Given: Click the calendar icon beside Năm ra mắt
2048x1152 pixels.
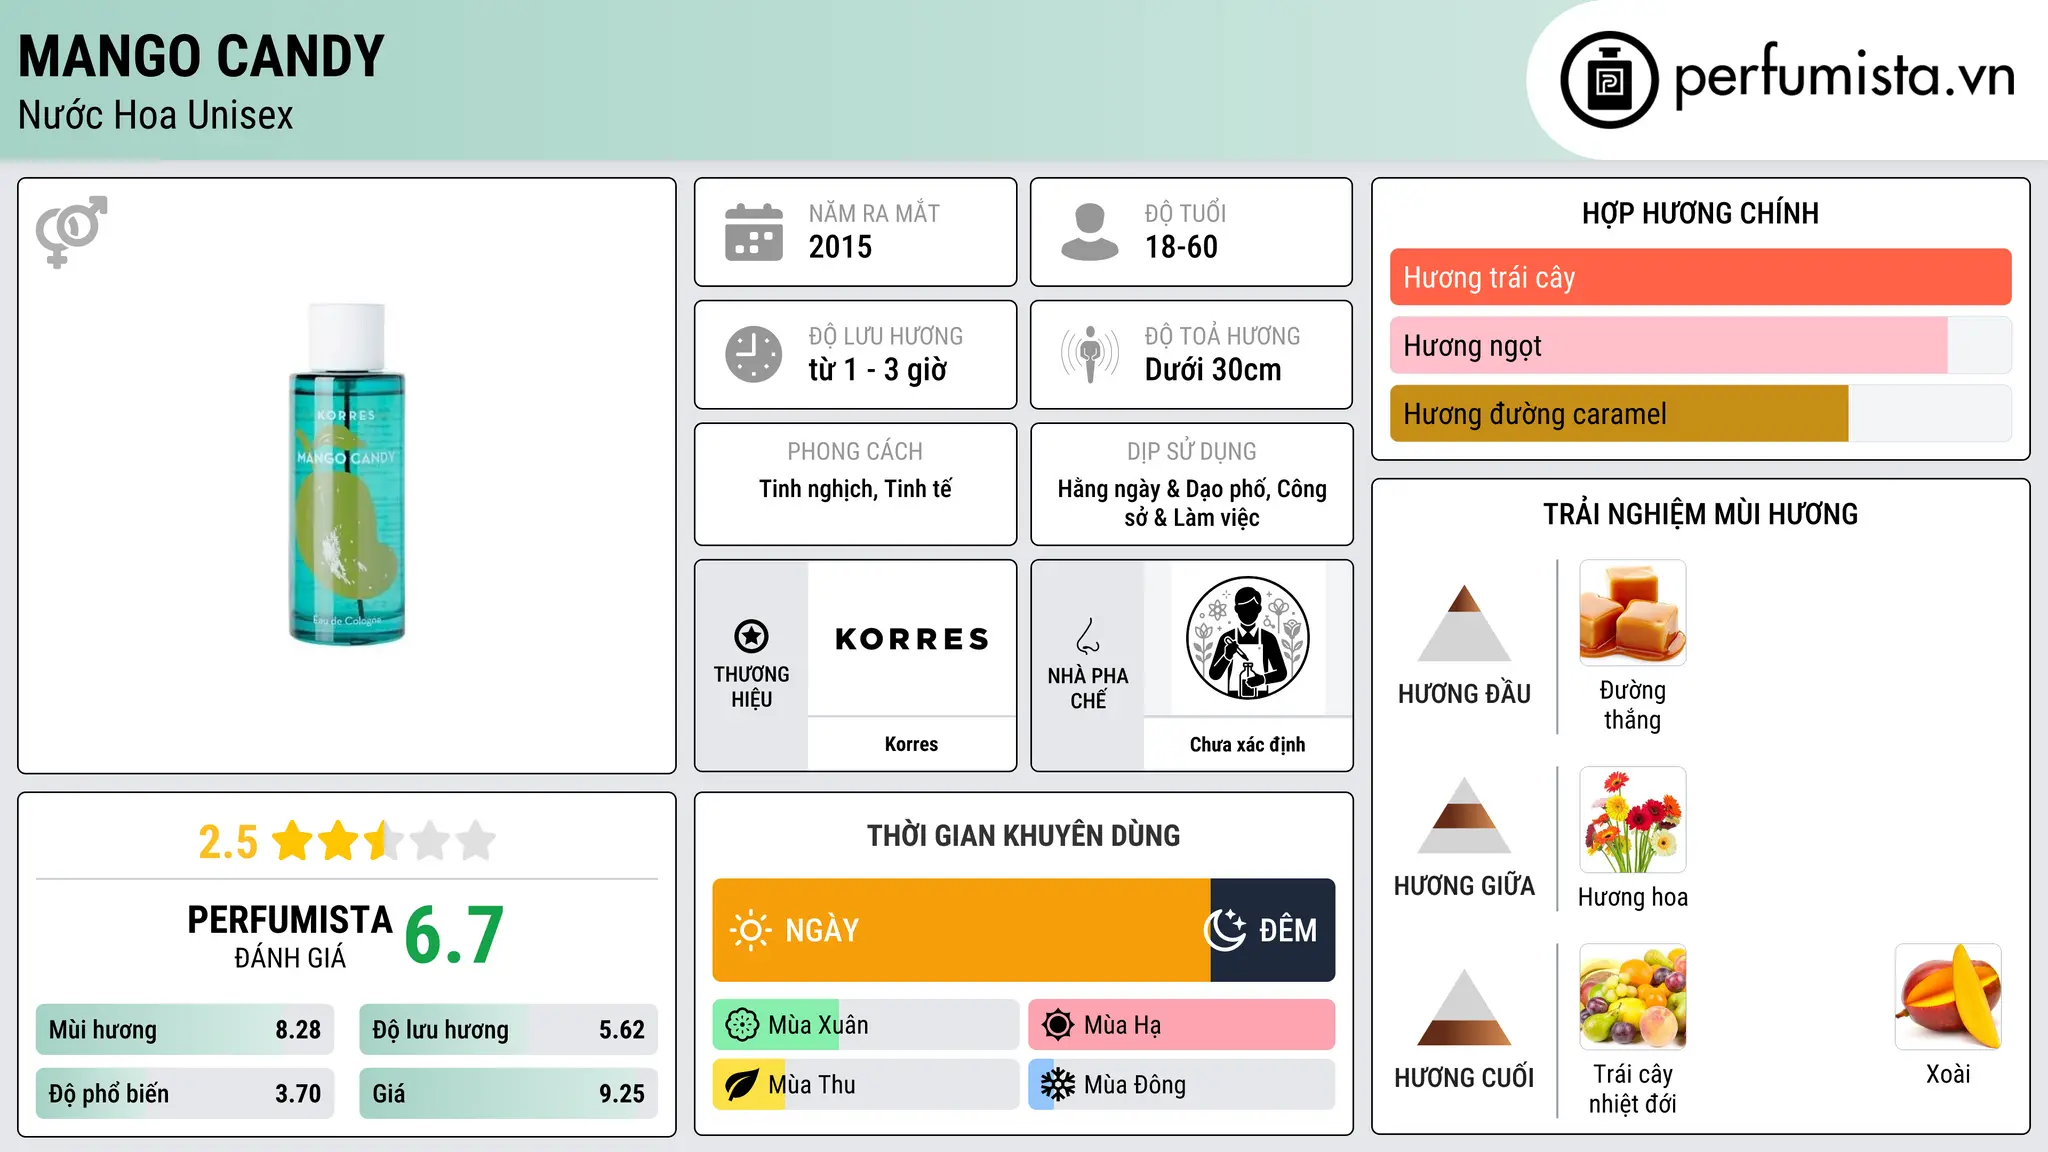Looking at the screenshot, I should click(754, 232).
